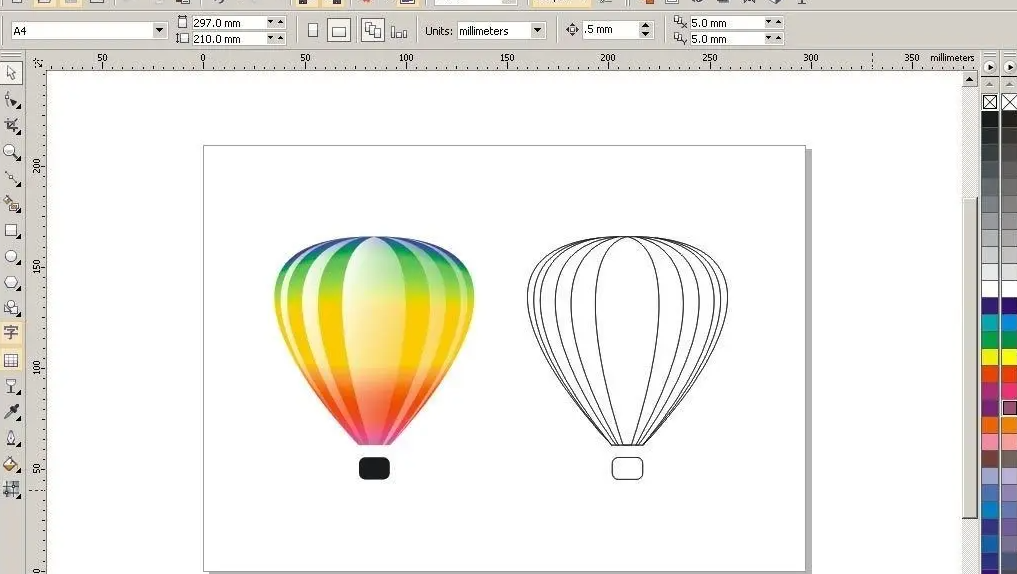Pick the brown swatch in first palette
This screenshot has width=1017, height=574.
pos(990,459)
